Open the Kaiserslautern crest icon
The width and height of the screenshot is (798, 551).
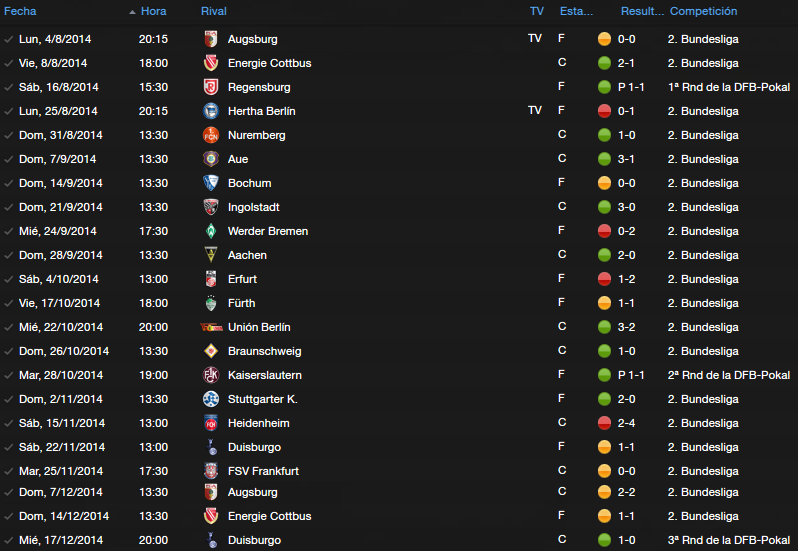click(211, 375)
